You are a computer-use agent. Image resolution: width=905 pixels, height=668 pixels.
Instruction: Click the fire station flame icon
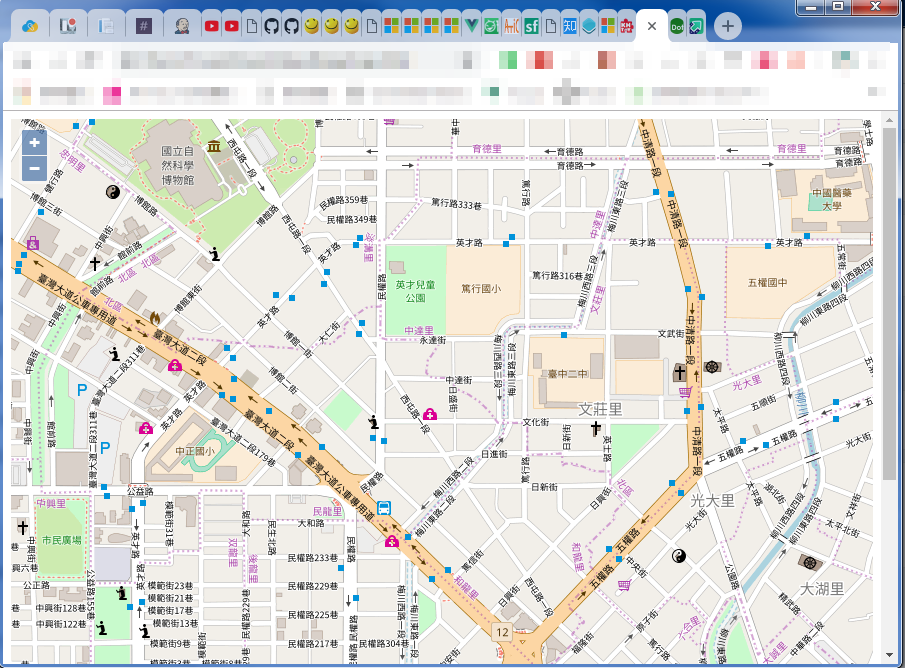[155, 318]
